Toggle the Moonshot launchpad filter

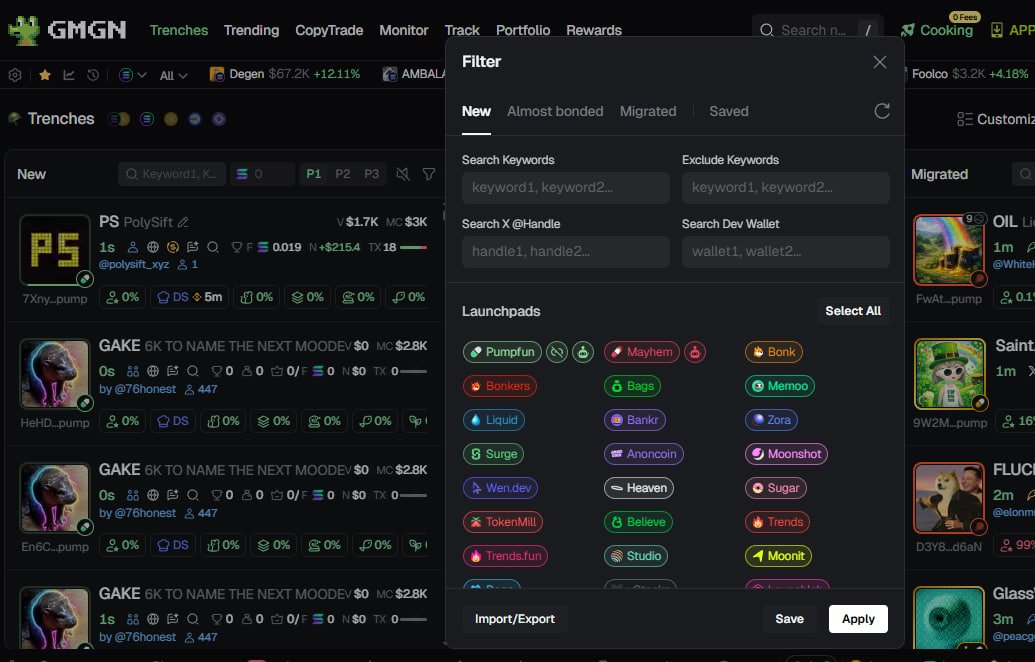coord(786,454)
